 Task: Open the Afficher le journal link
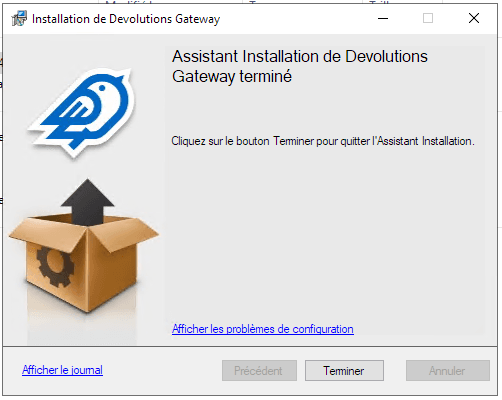62,370
